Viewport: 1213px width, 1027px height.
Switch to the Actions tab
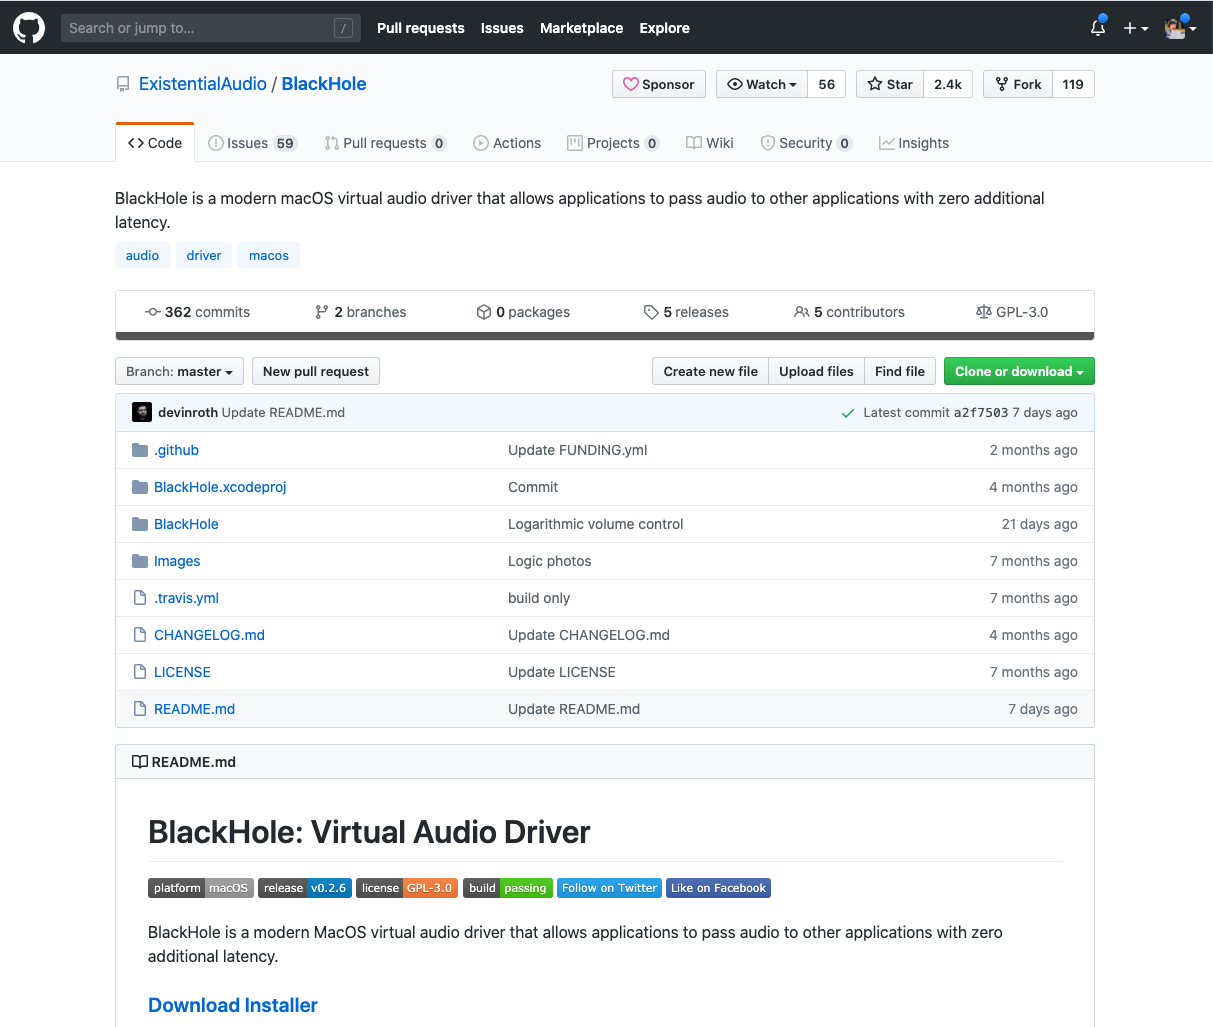[507, 143]
